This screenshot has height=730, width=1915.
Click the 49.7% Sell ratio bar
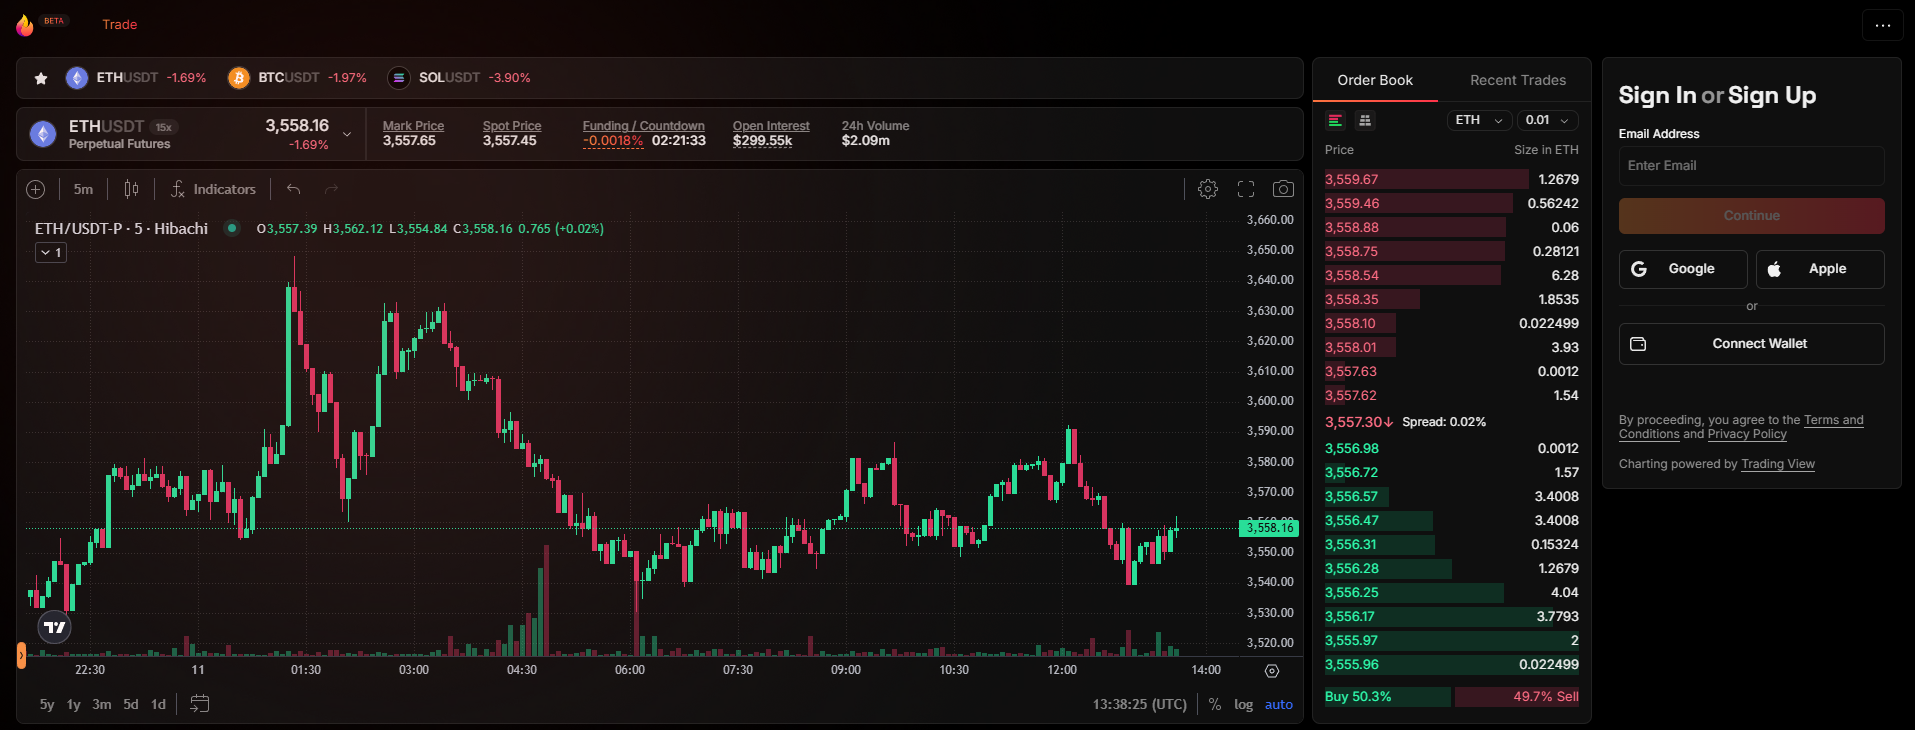tap(1517, 697)
